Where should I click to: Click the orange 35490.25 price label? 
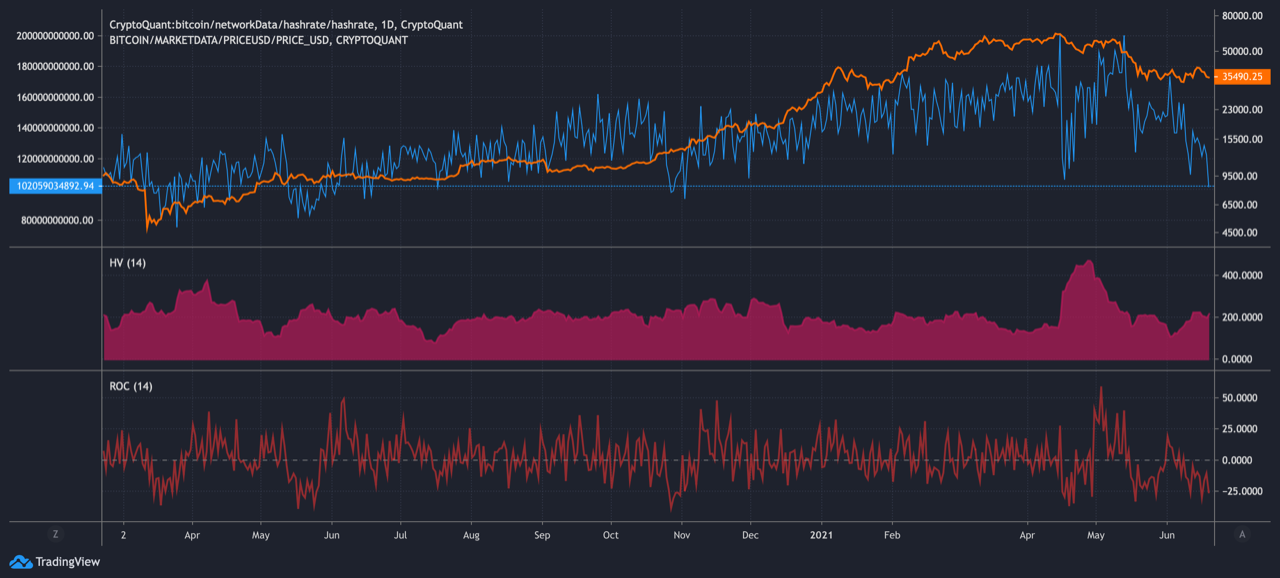coord(1240,76)
